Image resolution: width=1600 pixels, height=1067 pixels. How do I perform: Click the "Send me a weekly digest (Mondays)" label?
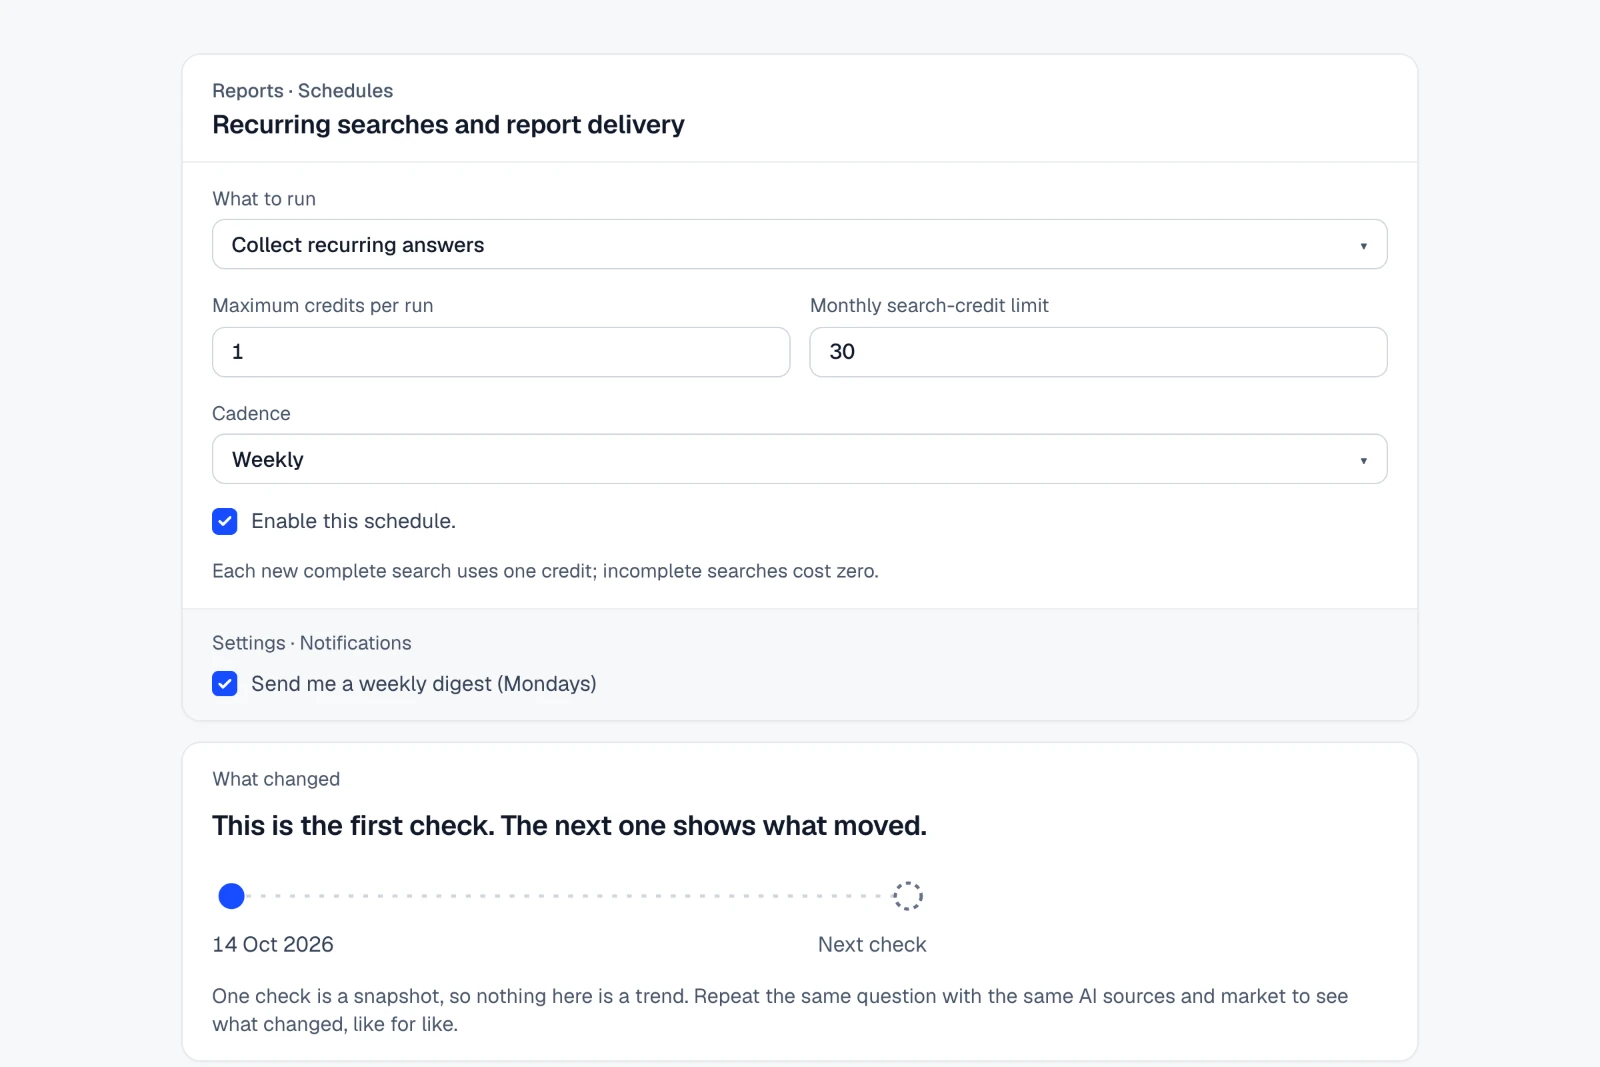pos(424,684)
